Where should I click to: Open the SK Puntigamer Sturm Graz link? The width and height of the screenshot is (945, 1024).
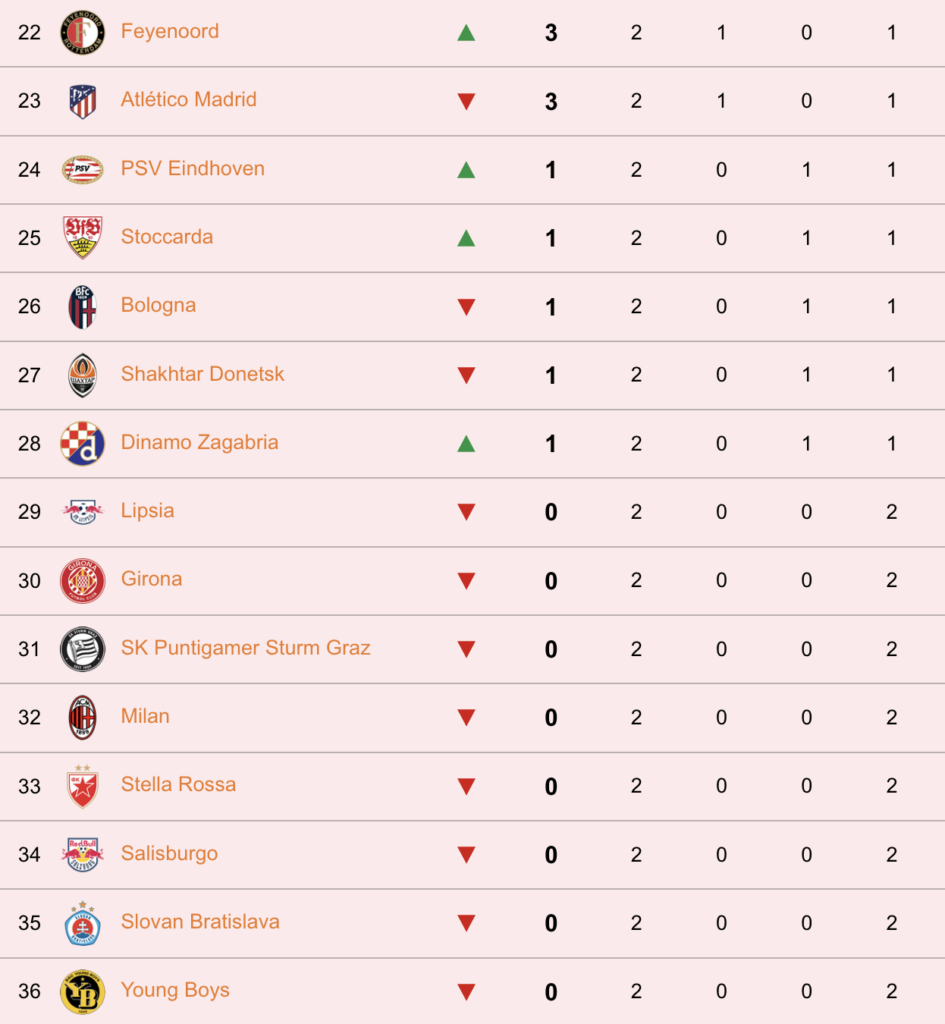coord(246,648)
